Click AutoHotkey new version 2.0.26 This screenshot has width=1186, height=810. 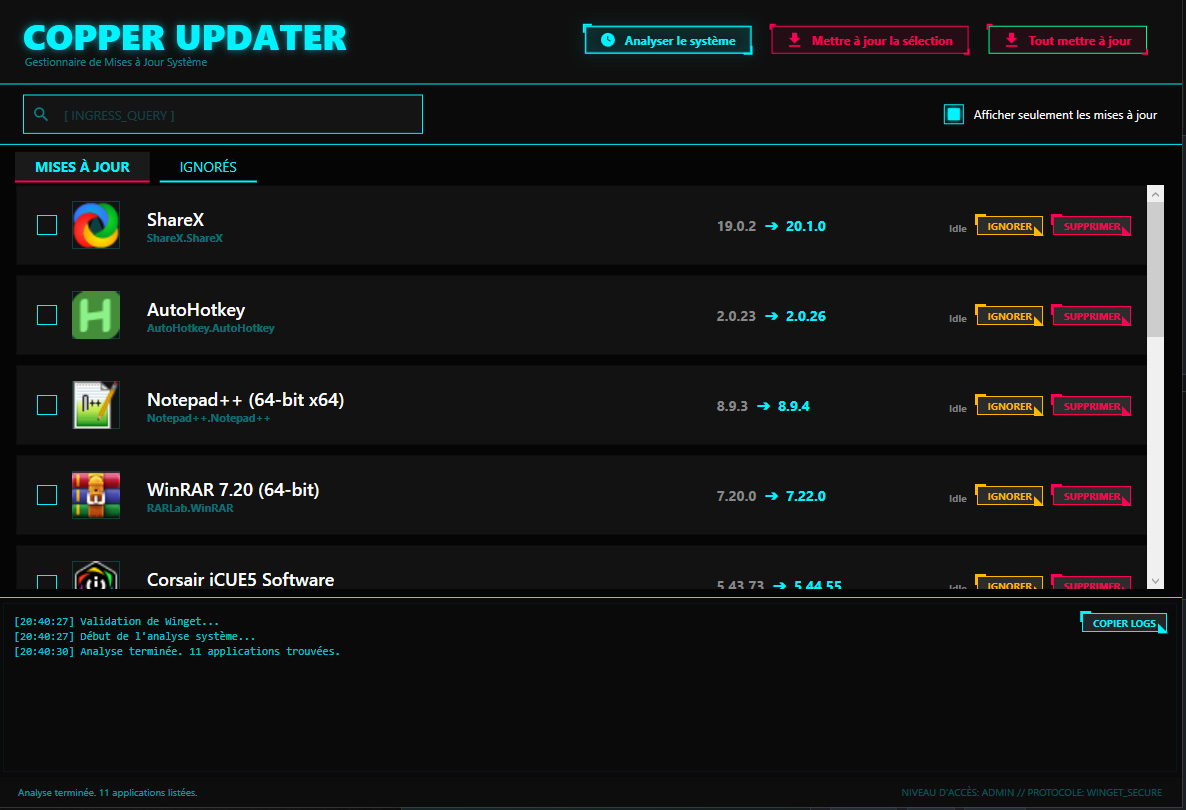coord(806,316)
